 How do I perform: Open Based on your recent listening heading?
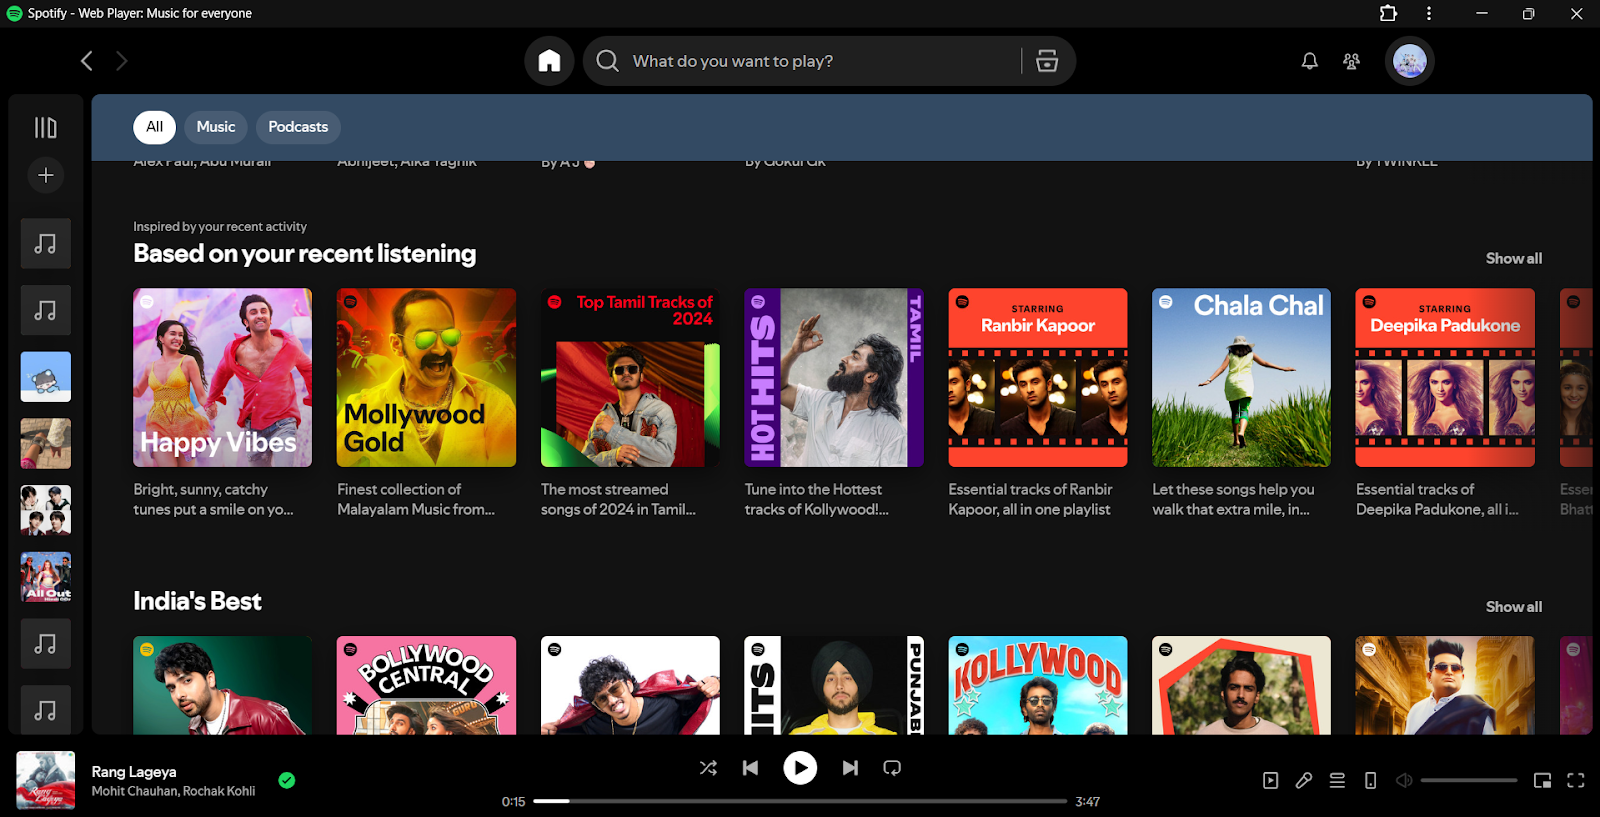click(305, 254)
